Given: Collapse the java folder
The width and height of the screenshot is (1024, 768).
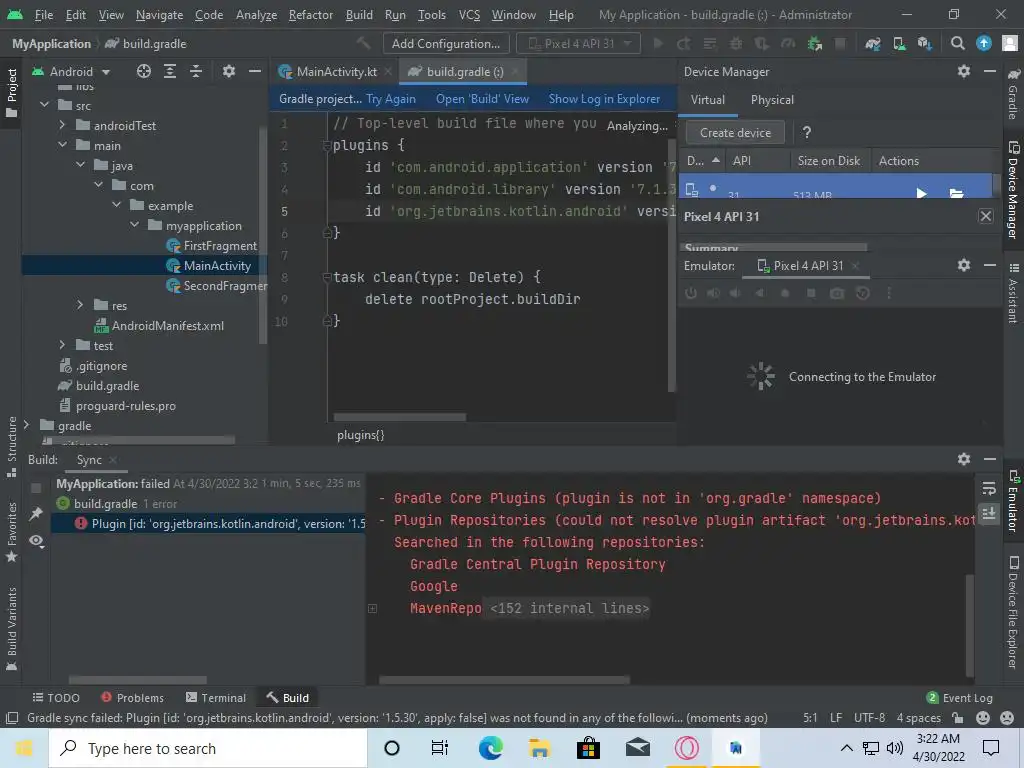Looking at the screenshot, I should (80, 165).
